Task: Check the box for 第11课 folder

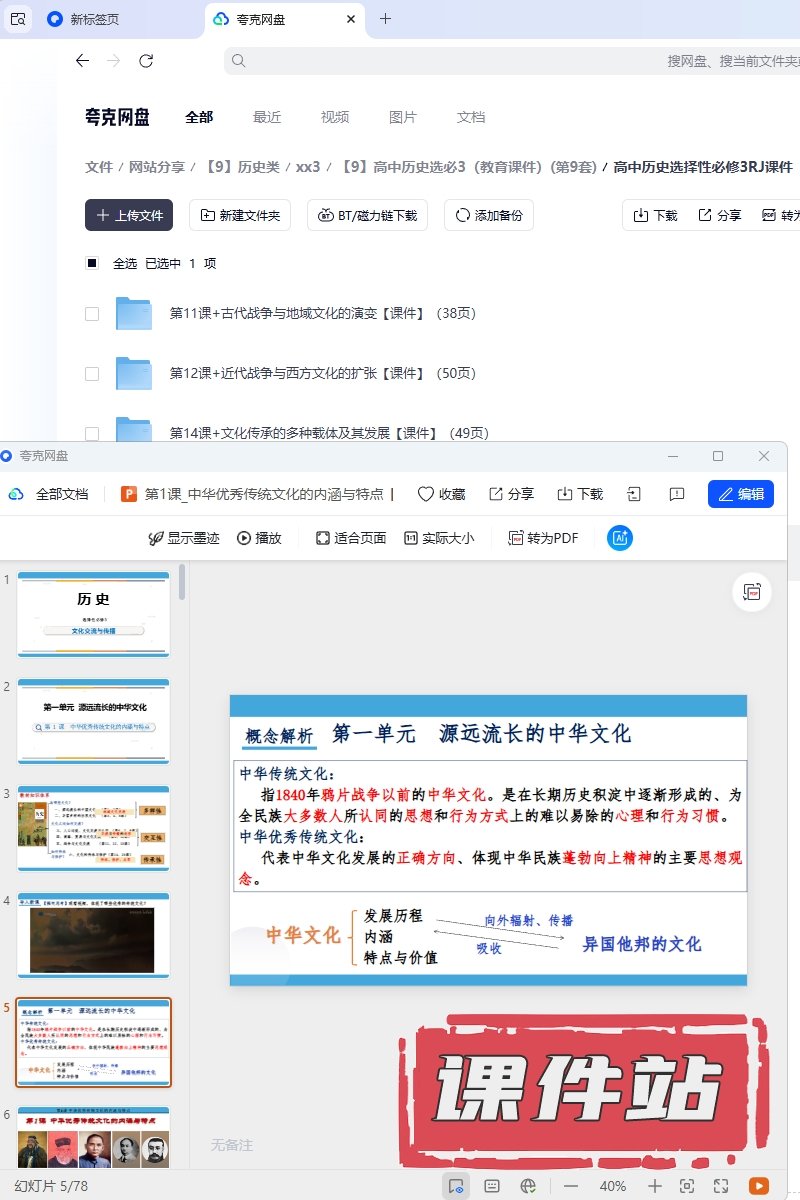Action: pos(92,314)
